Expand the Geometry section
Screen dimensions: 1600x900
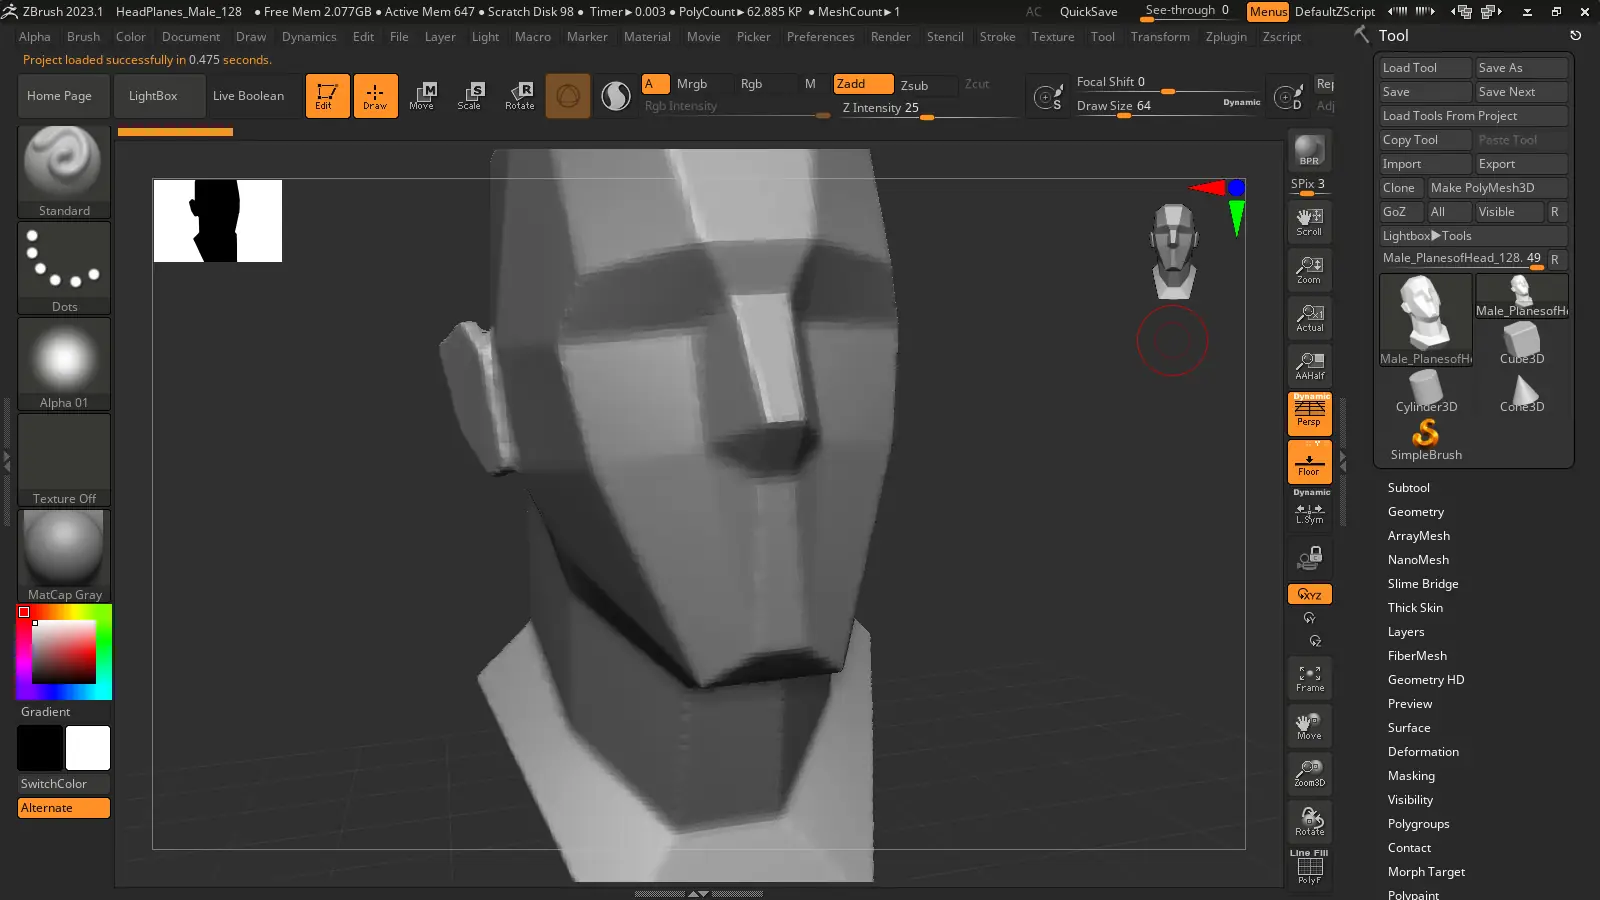(1415, 512)
